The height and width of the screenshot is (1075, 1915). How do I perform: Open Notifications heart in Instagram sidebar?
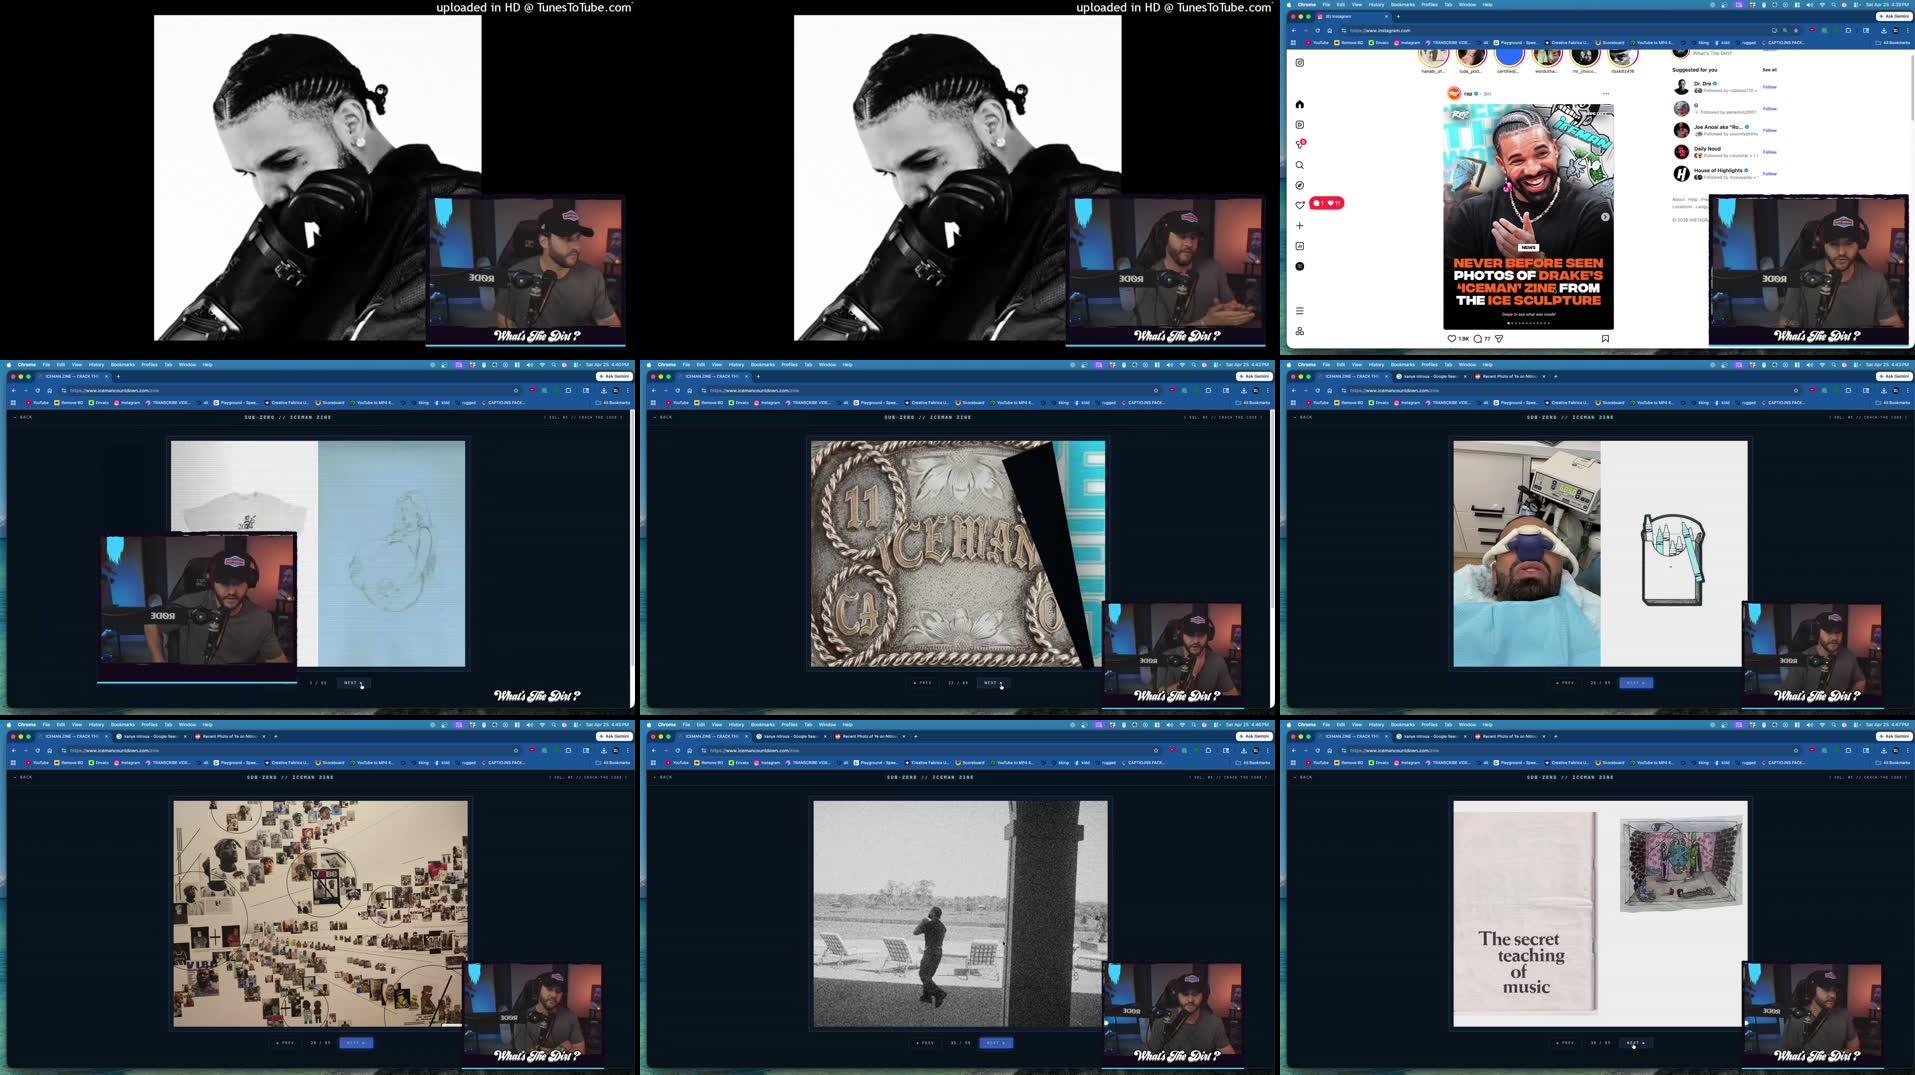click(1299, 205)
